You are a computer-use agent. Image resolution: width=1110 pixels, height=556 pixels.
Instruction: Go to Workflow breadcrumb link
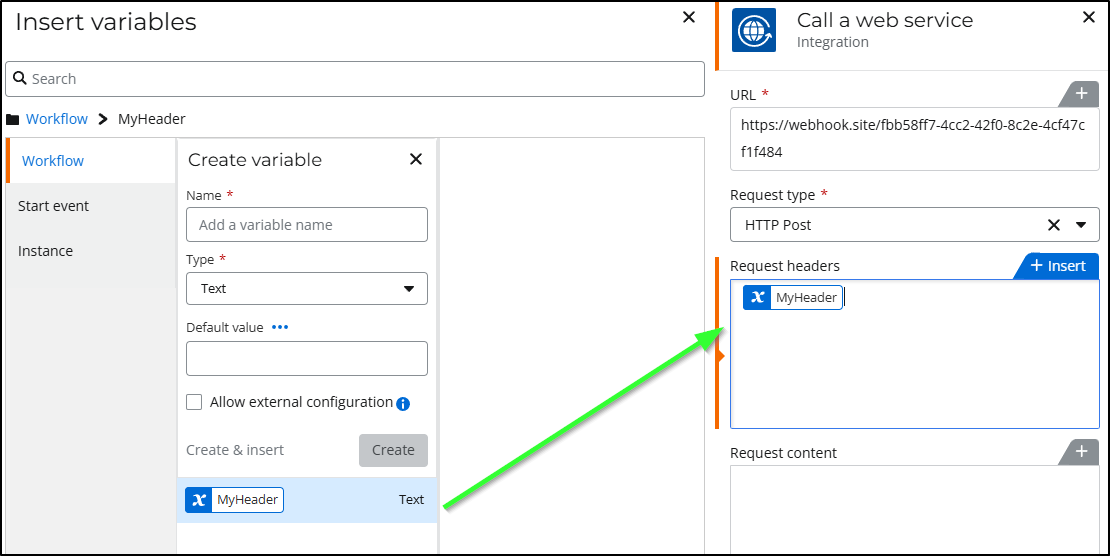pos(57,119)
